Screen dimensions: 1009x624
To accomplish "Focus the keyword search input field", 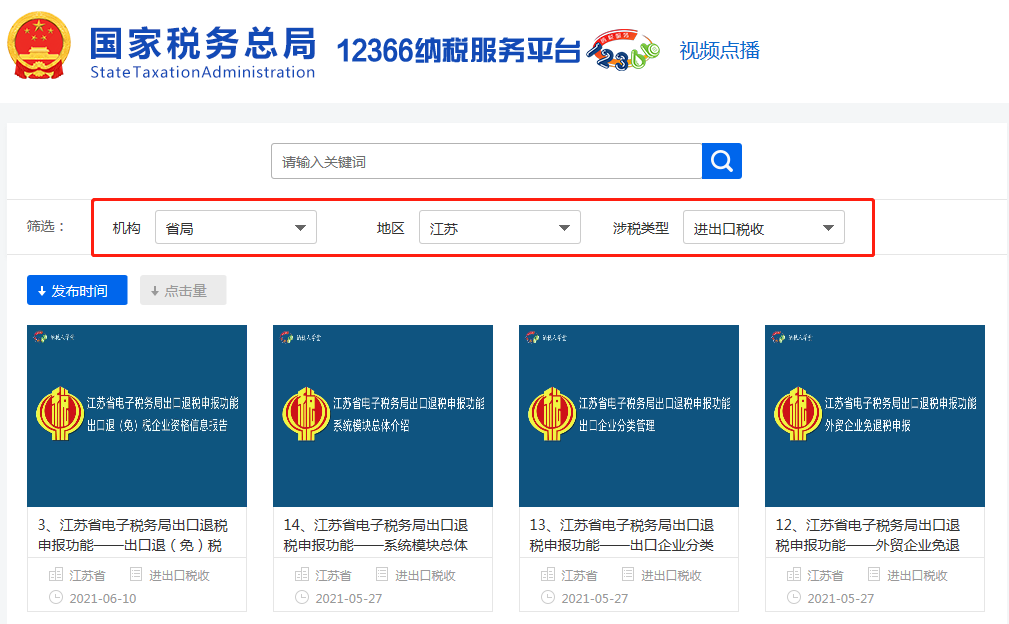I will 486,161.
